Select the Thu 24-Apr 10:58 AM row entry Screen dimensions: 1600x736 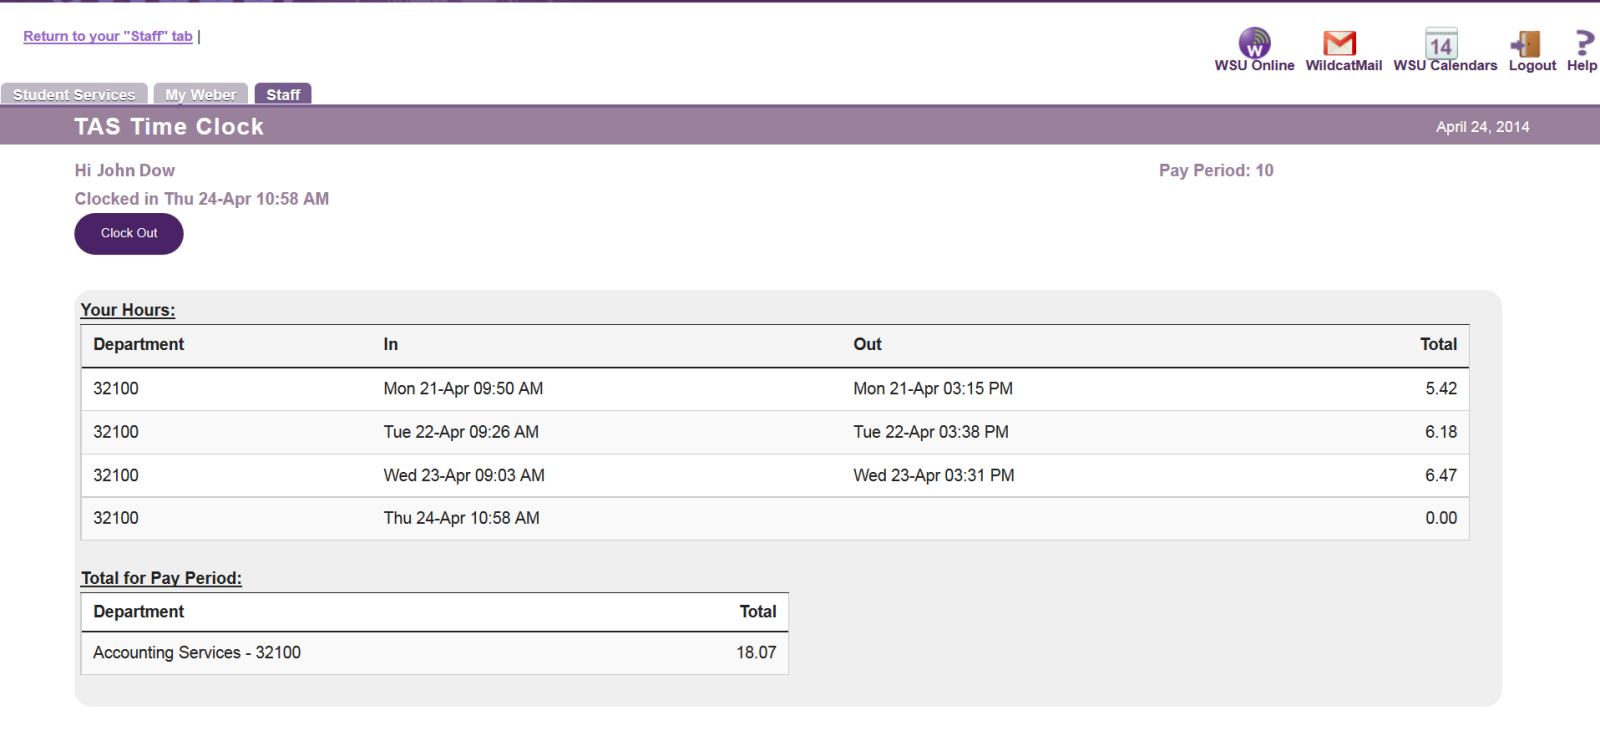461,518
